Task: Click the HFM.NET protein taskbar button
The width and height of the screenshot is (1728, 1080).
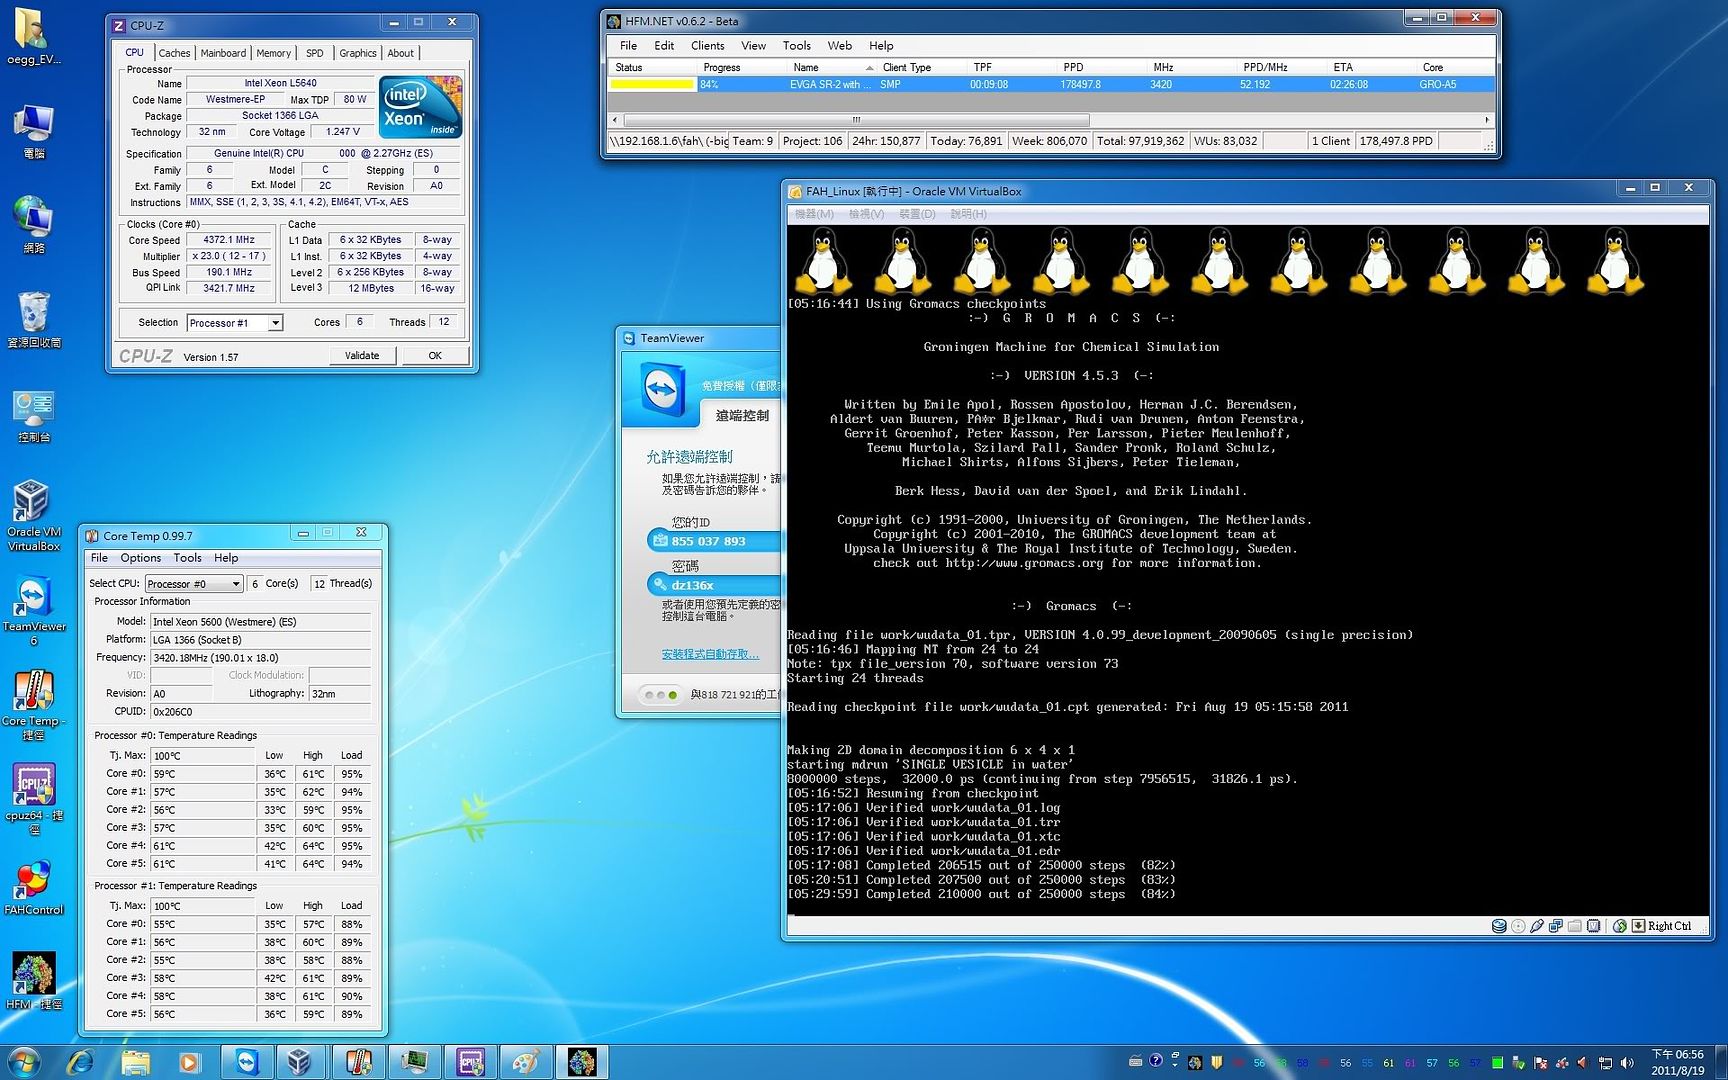Action: (582, 1062)
